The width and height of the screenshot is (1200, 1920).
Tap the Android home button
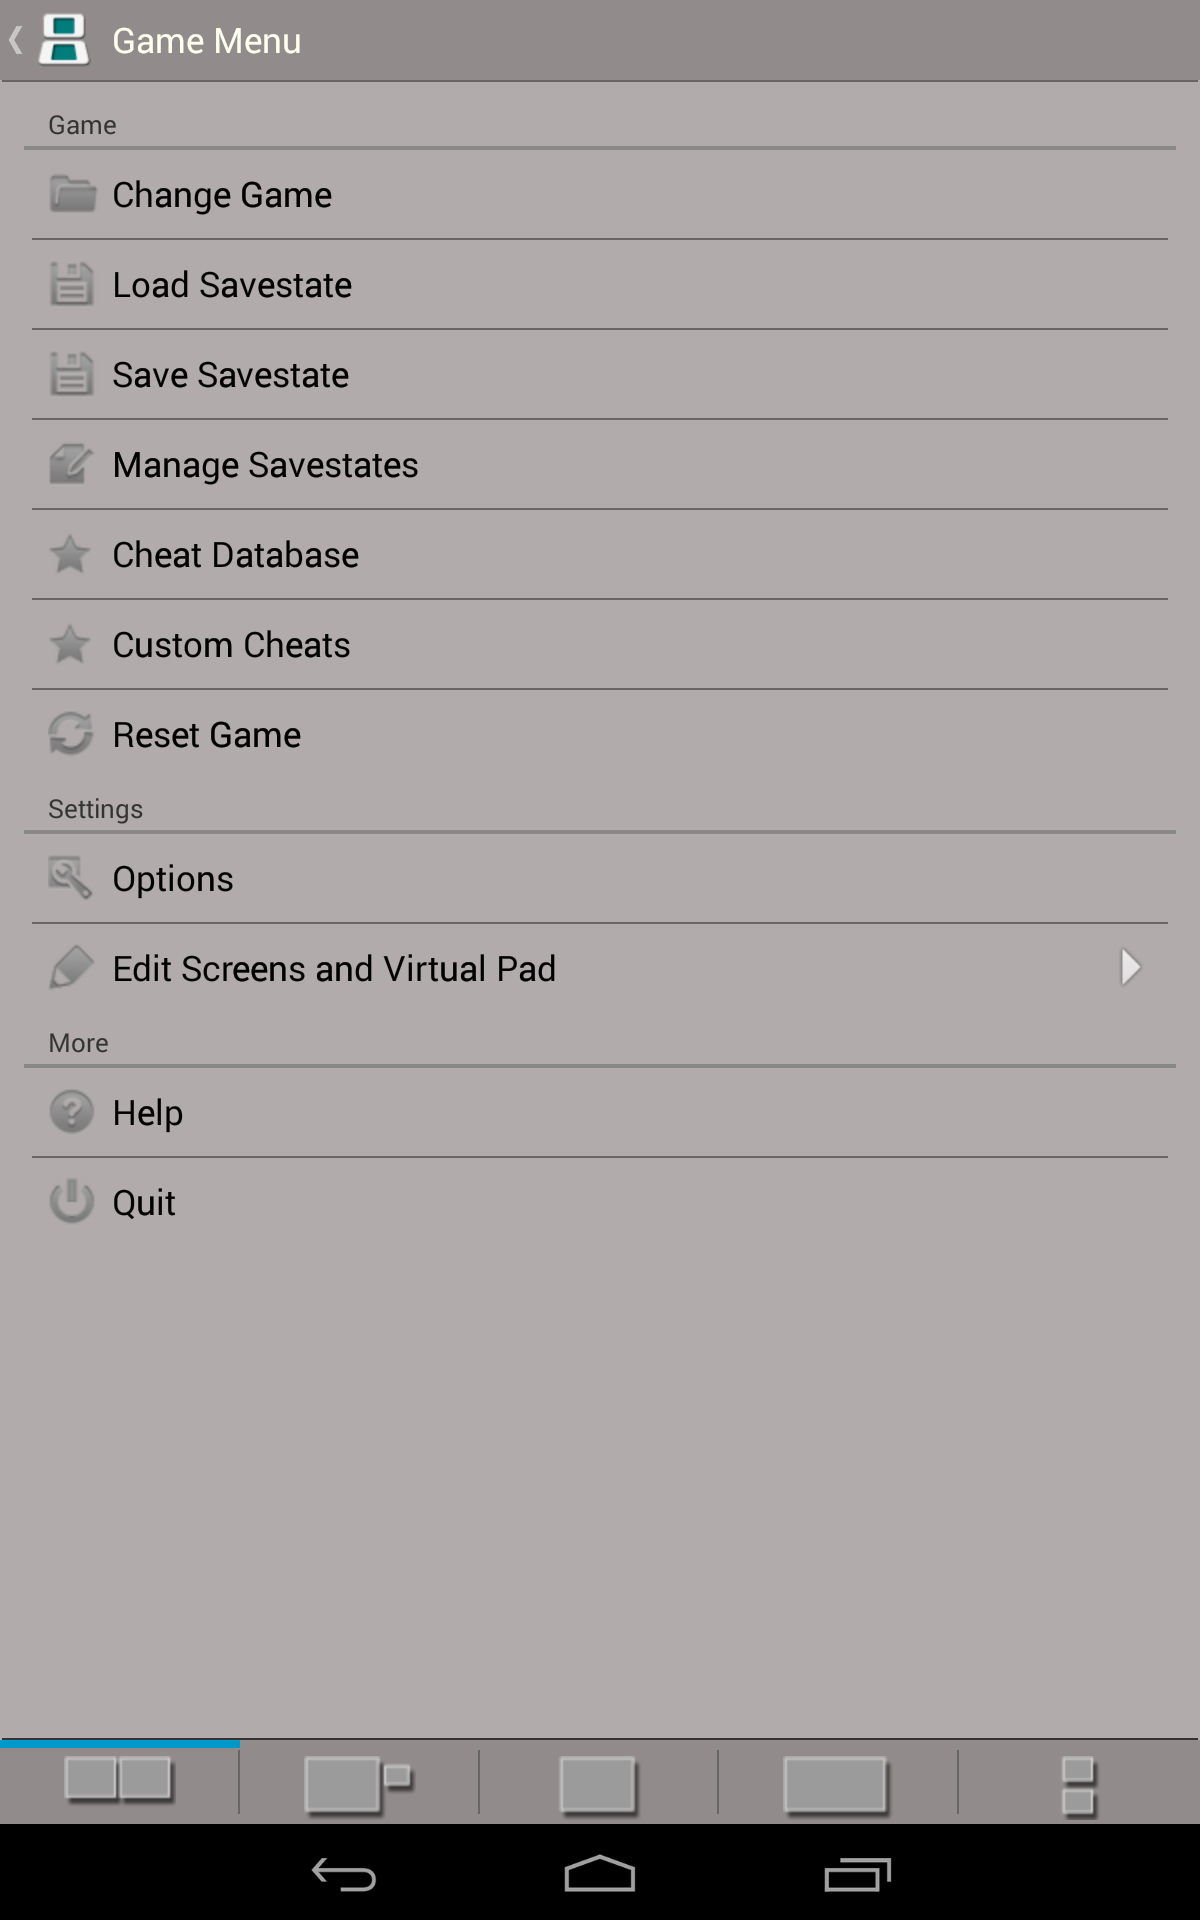600,1874
